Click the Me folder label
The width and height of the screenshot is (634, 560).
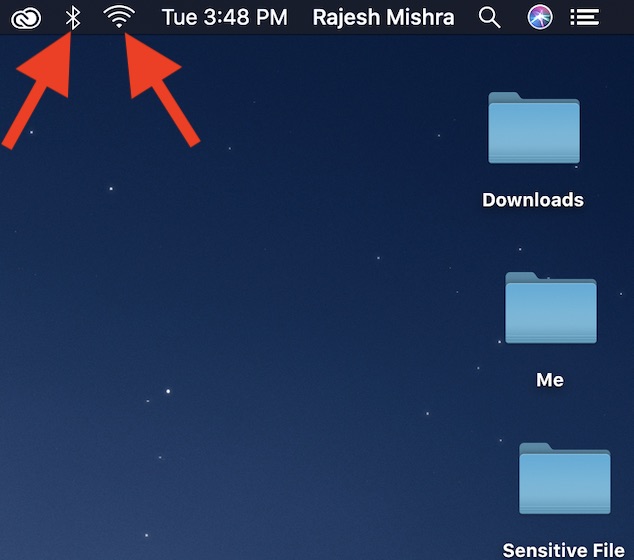pyautogui.click(x=550, y=380)
